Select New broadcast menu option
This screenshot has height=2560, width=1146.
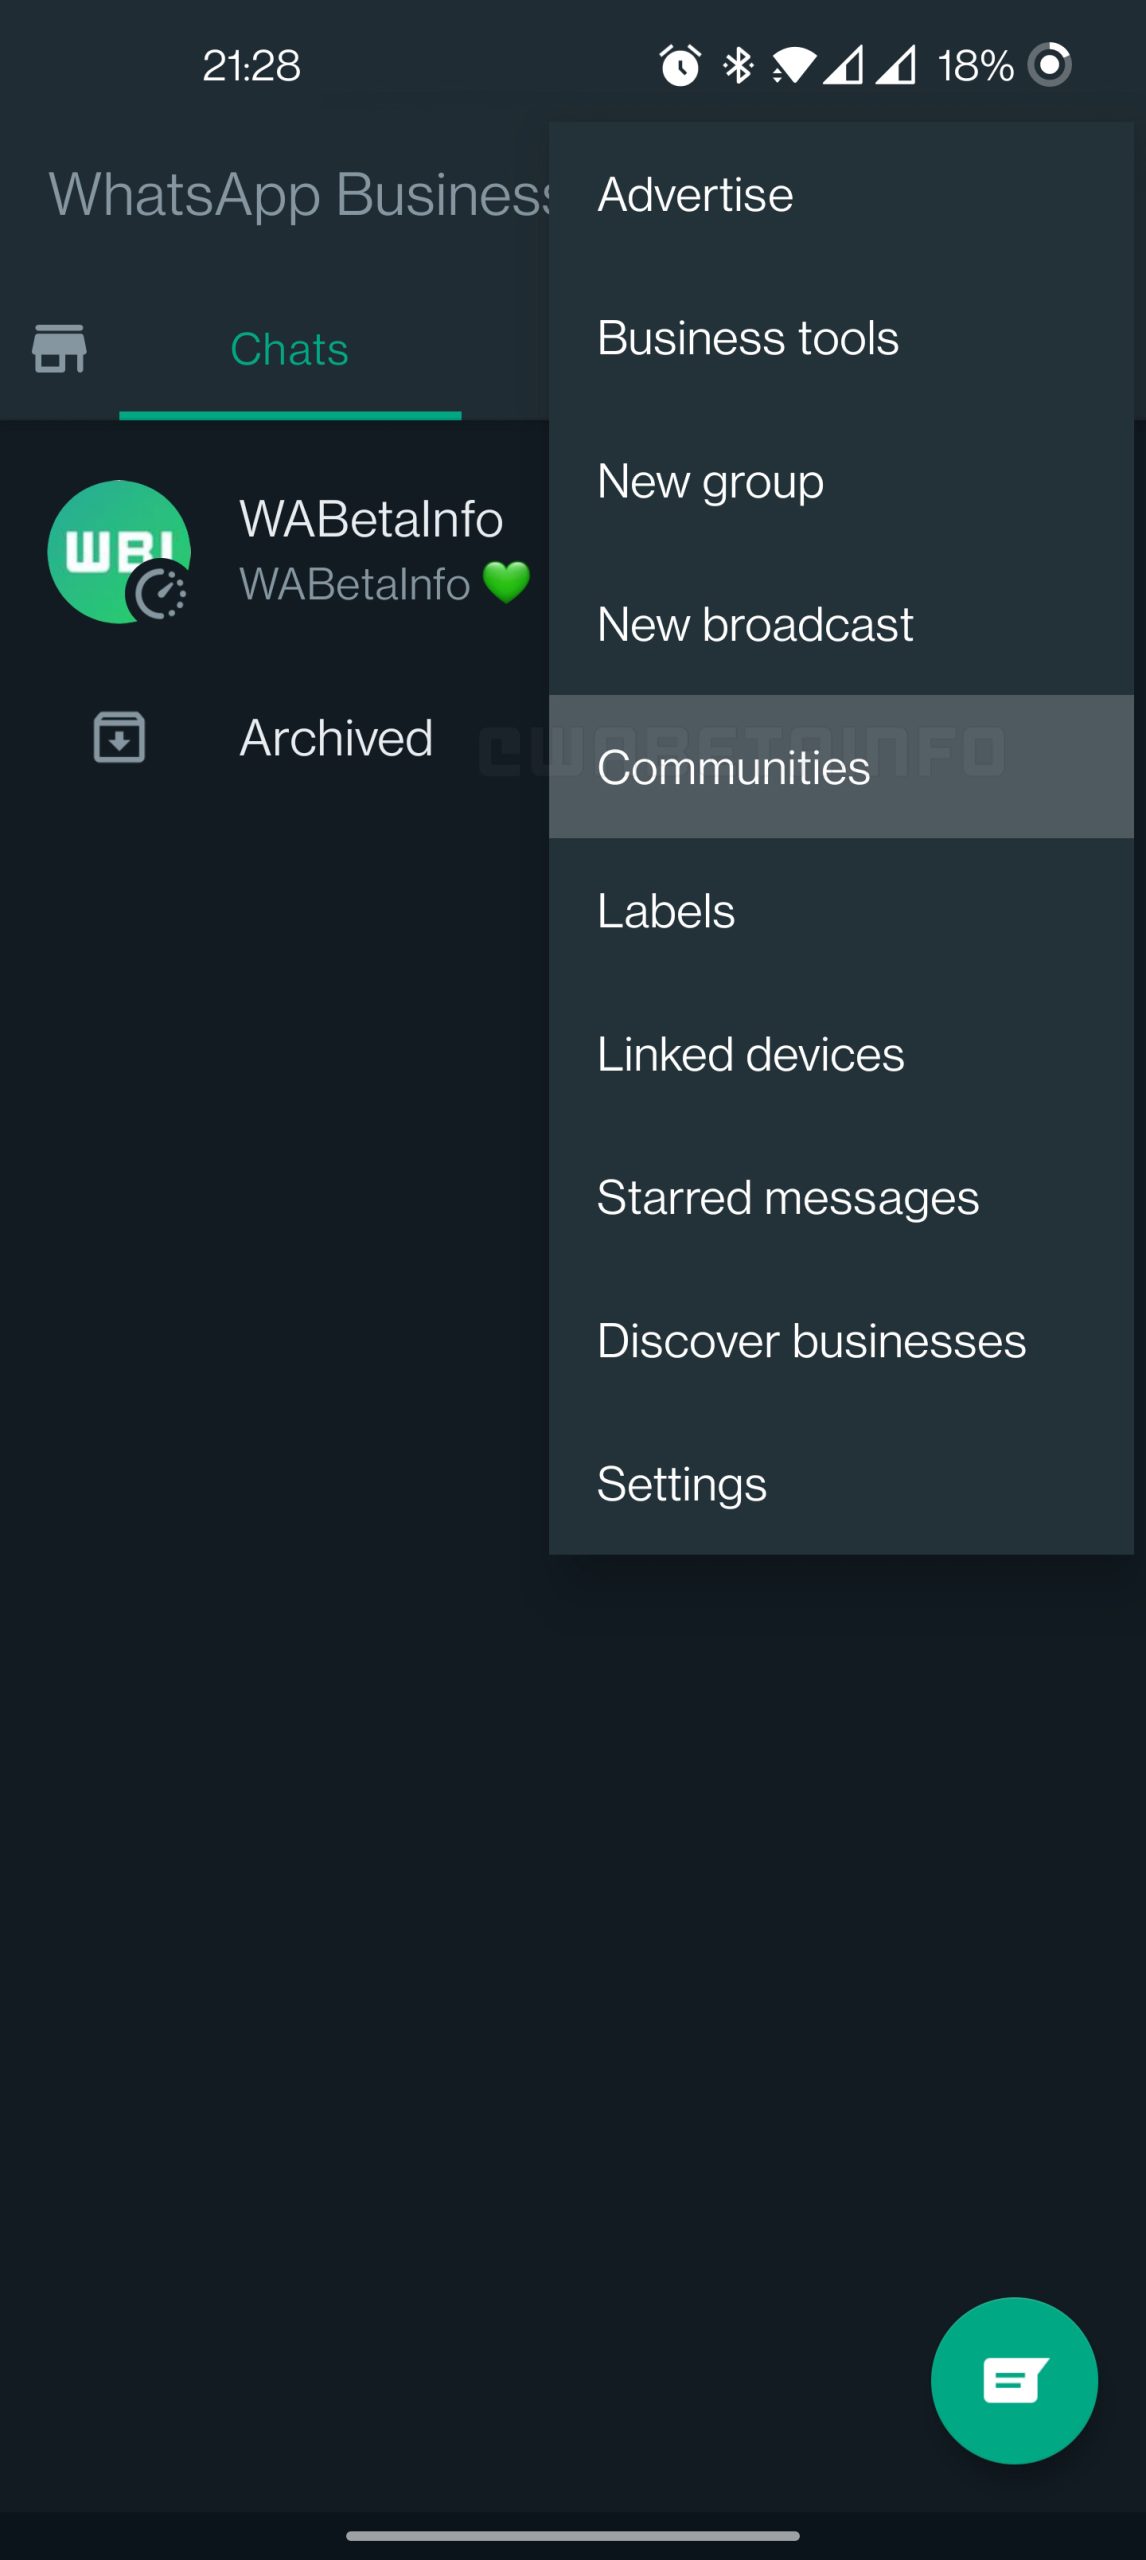(x=841, y=624)
